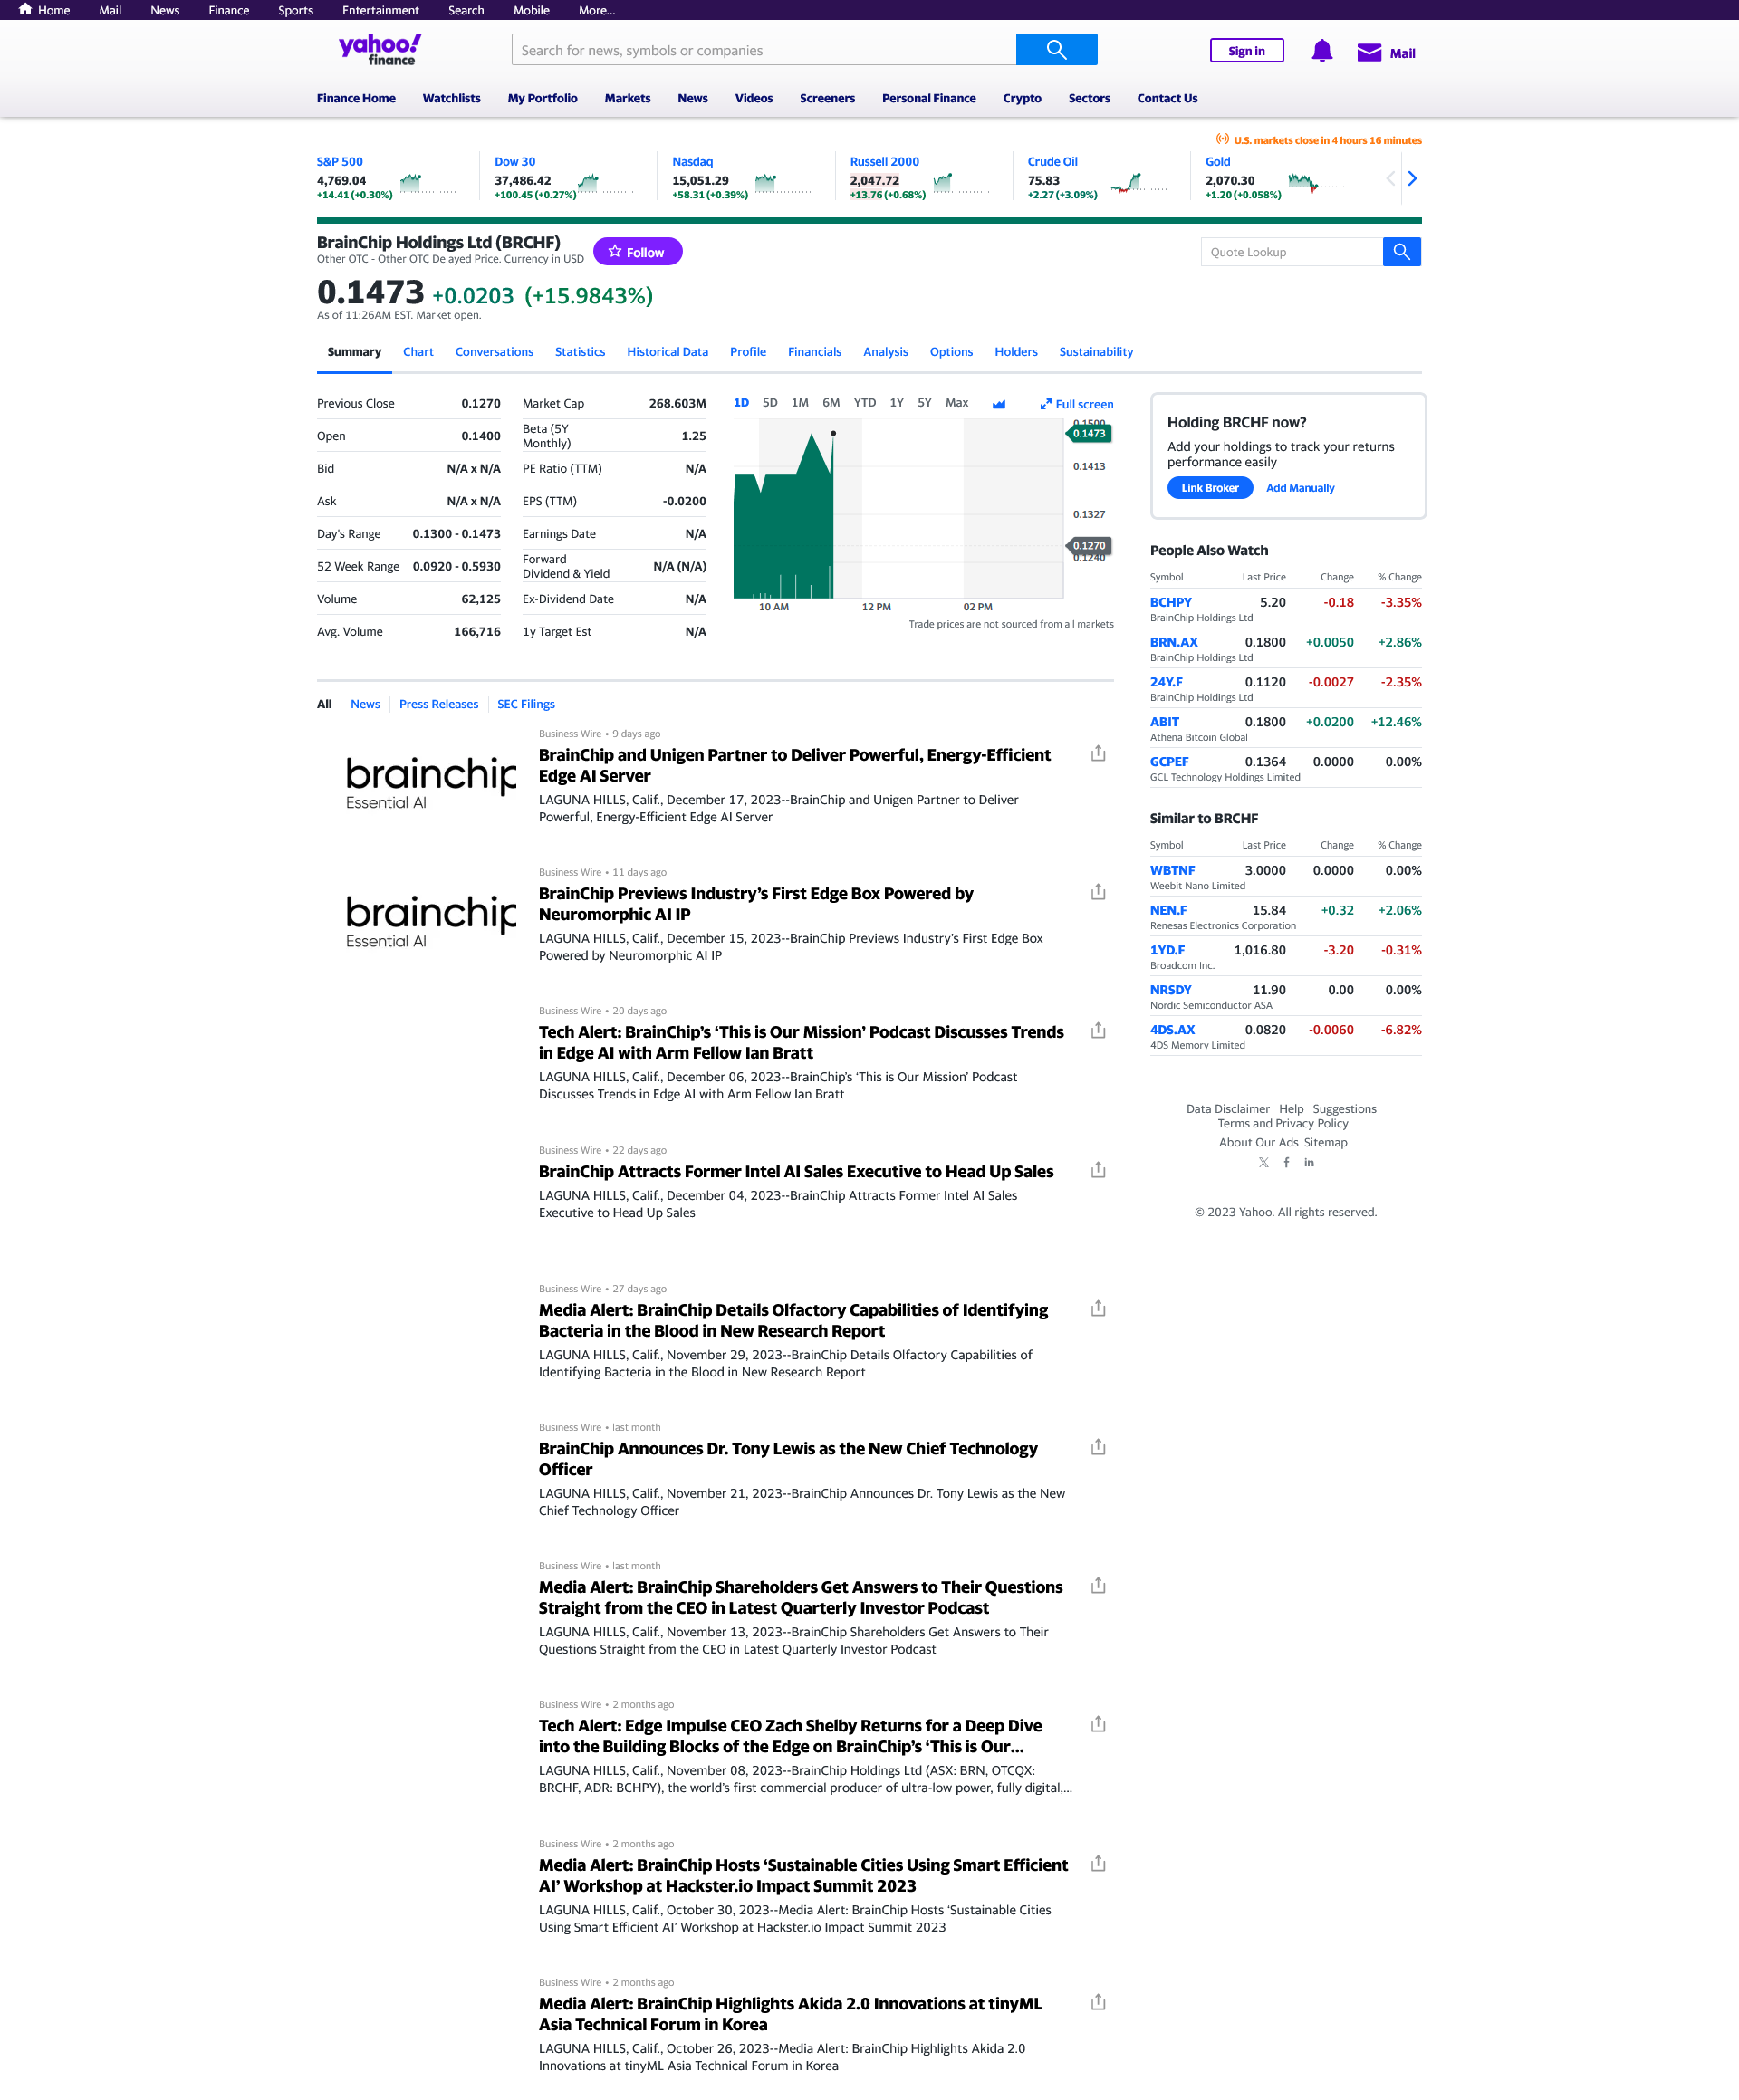Image resolution: width=1739 pixels, height=2100 pixels.
Task: Share the Unigen Partner article
Action: [x=1097, y=754]
